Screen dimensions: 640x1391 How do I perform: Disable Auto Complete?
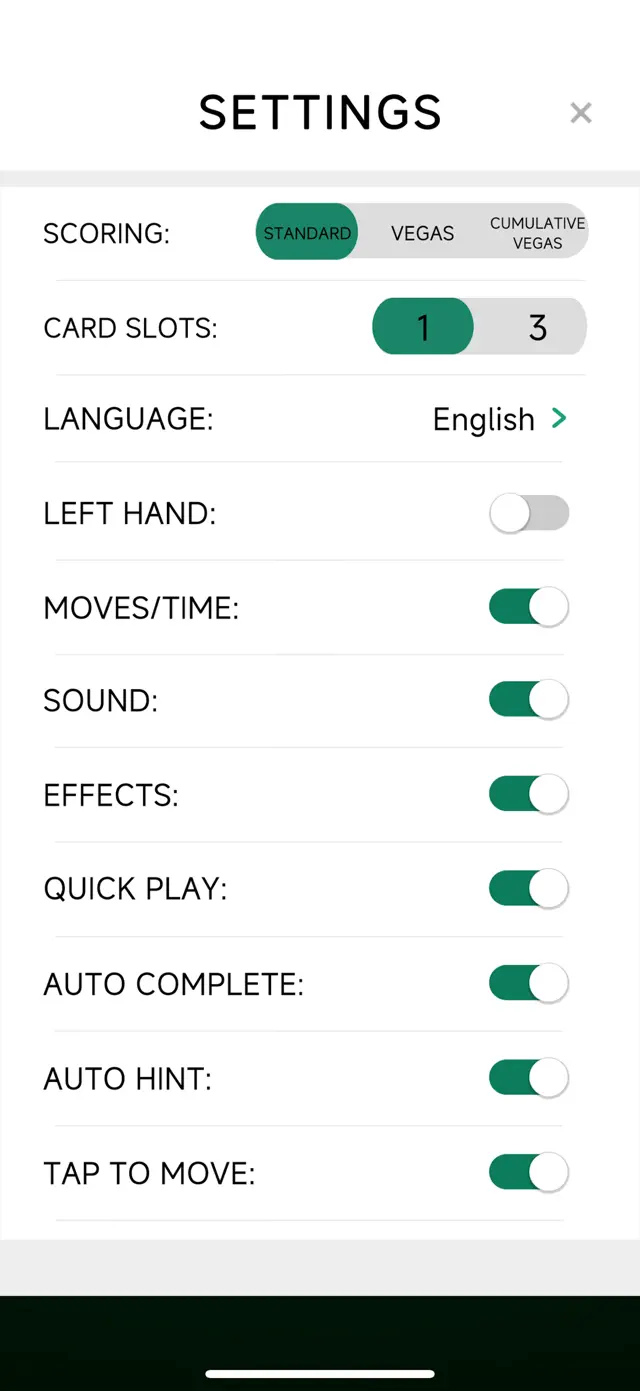click(x=529, y=982)
